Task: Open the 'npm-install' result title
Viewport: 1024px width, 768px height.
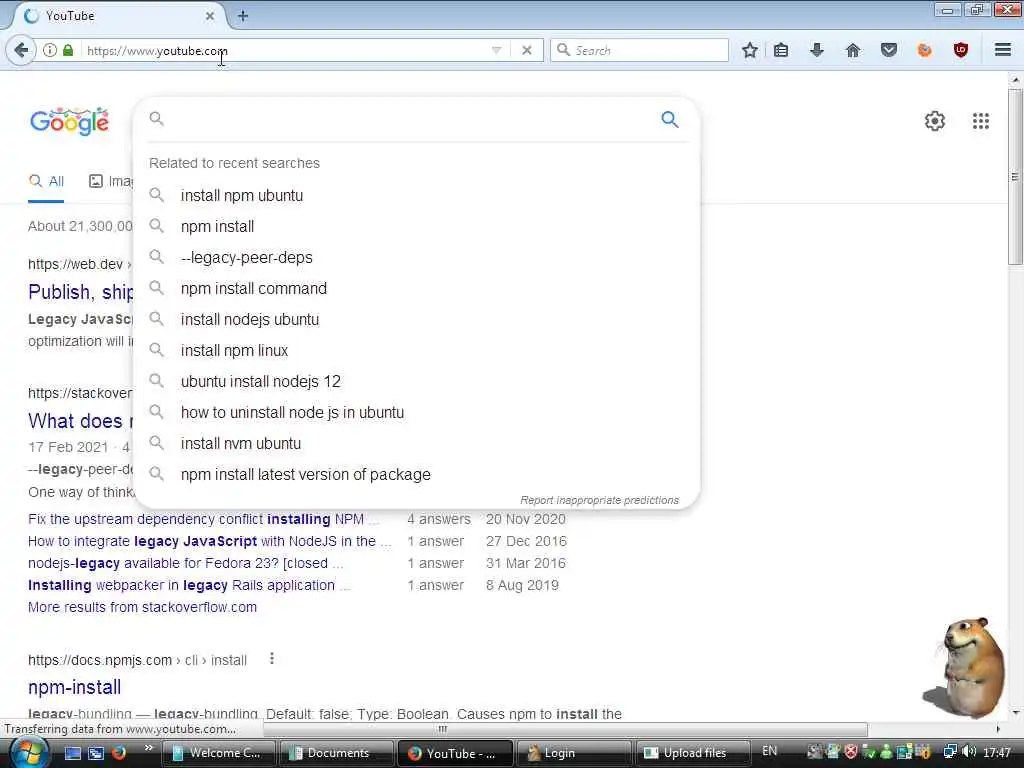Action: click(74, 687)
